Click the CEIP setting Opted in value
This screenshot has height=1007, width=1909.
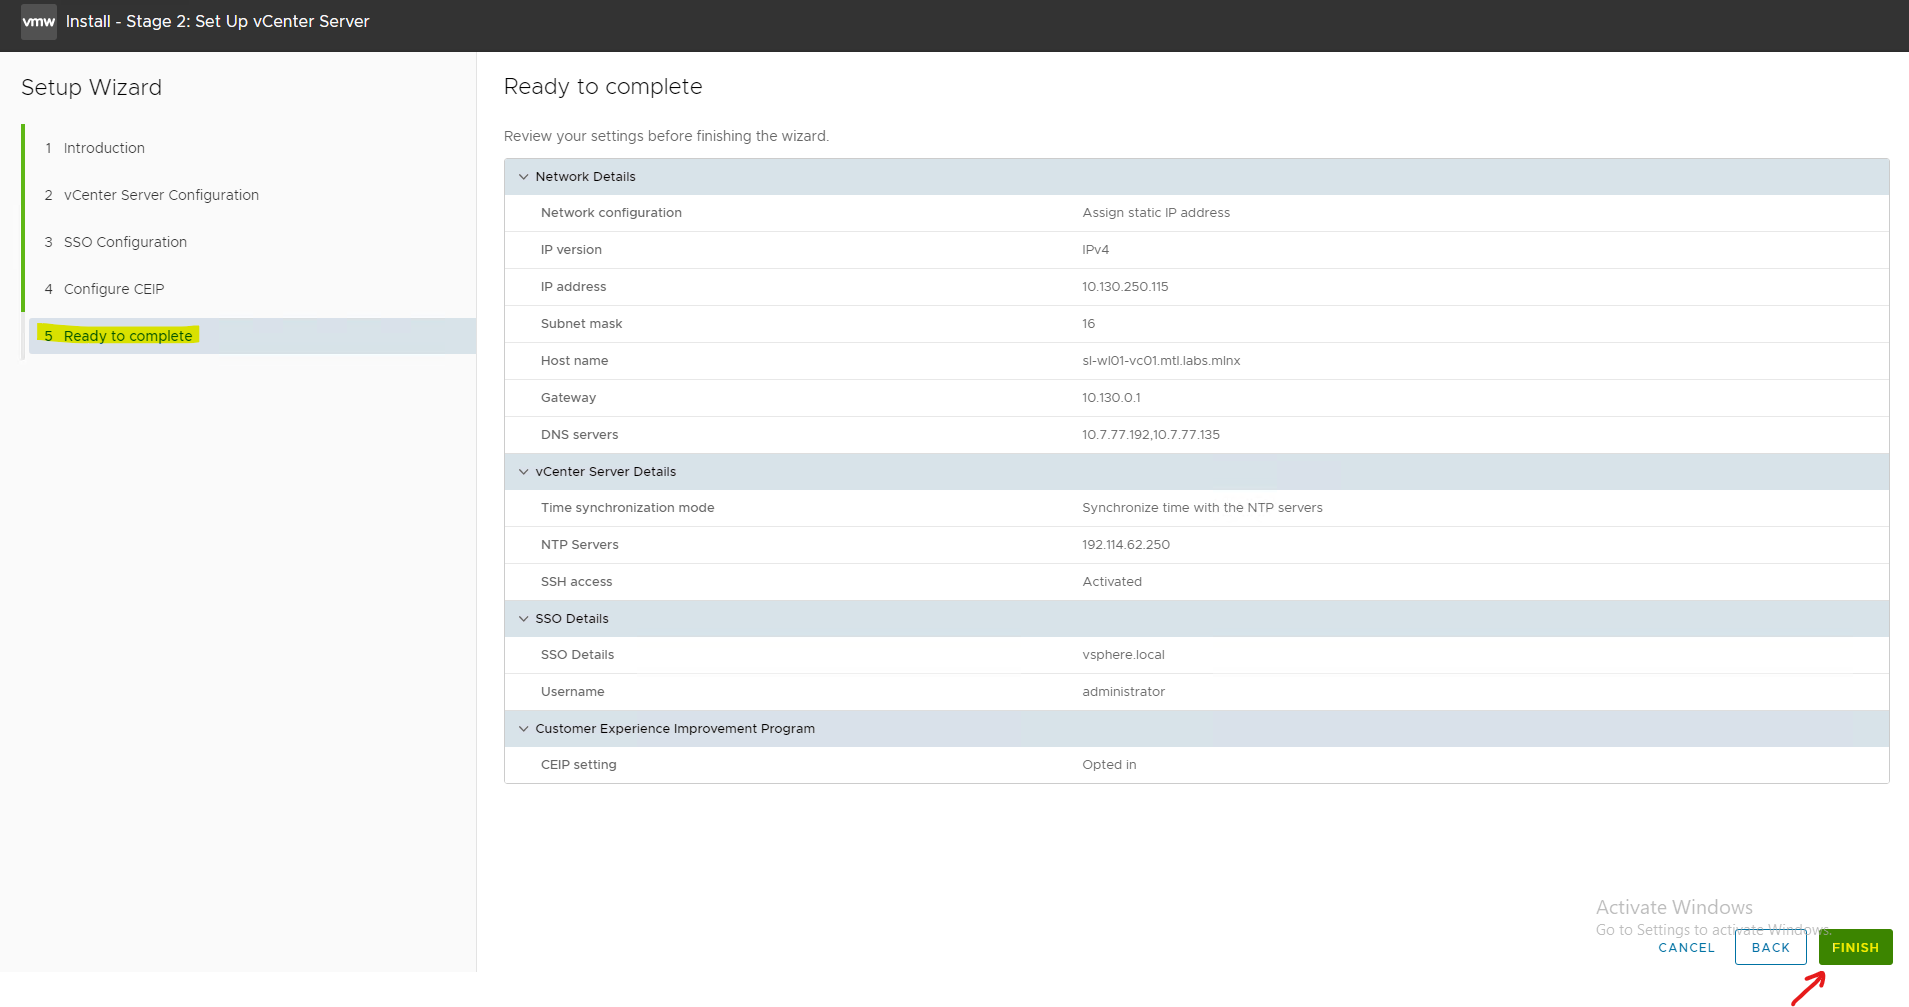tap(1109, 765)
